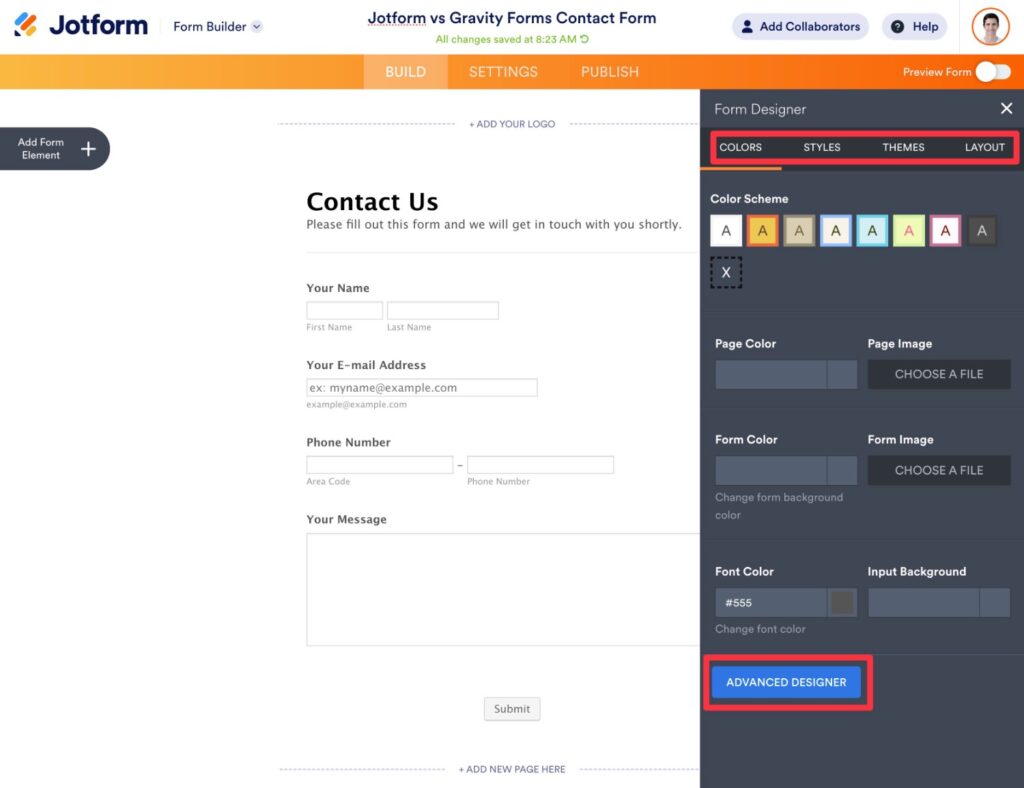
Task: Close the Form Designer panel
Action: [1006, 108]
